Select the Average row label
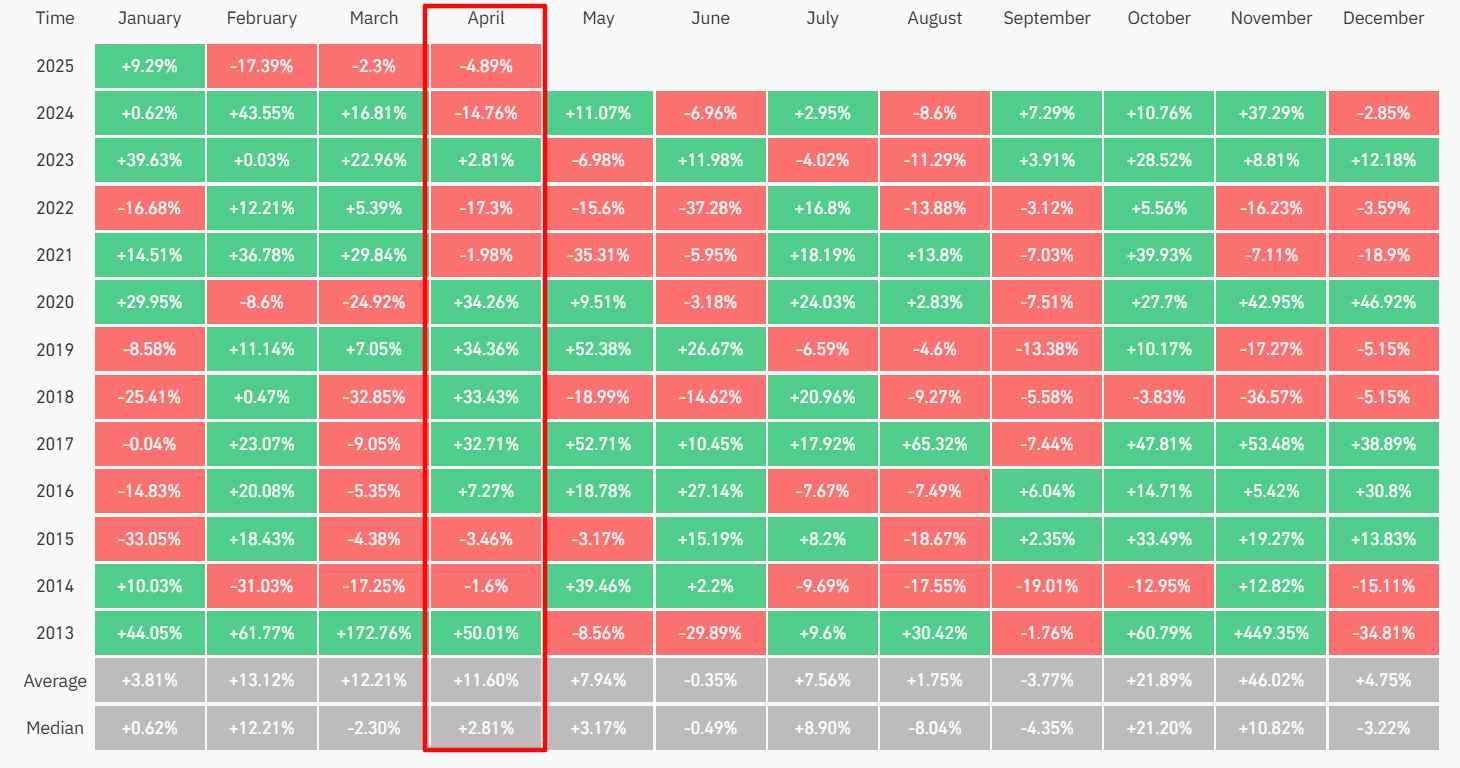1460x768 pixels. click(x=55, y=681)
